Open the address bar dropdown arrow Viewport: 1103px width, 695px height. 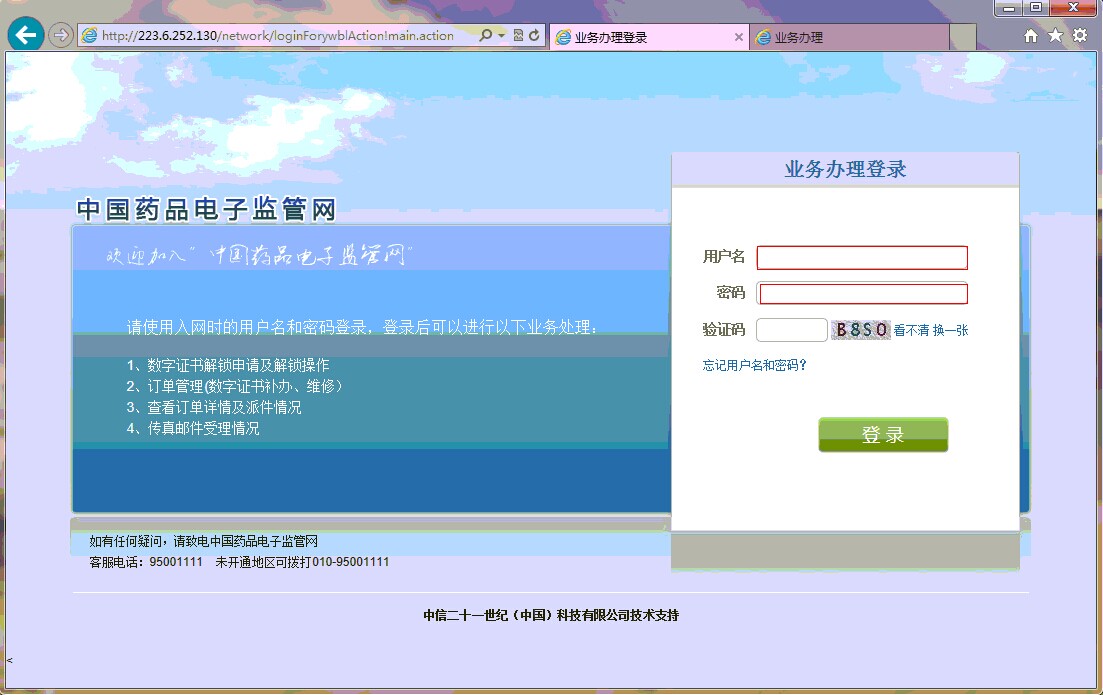coord(501,36)
